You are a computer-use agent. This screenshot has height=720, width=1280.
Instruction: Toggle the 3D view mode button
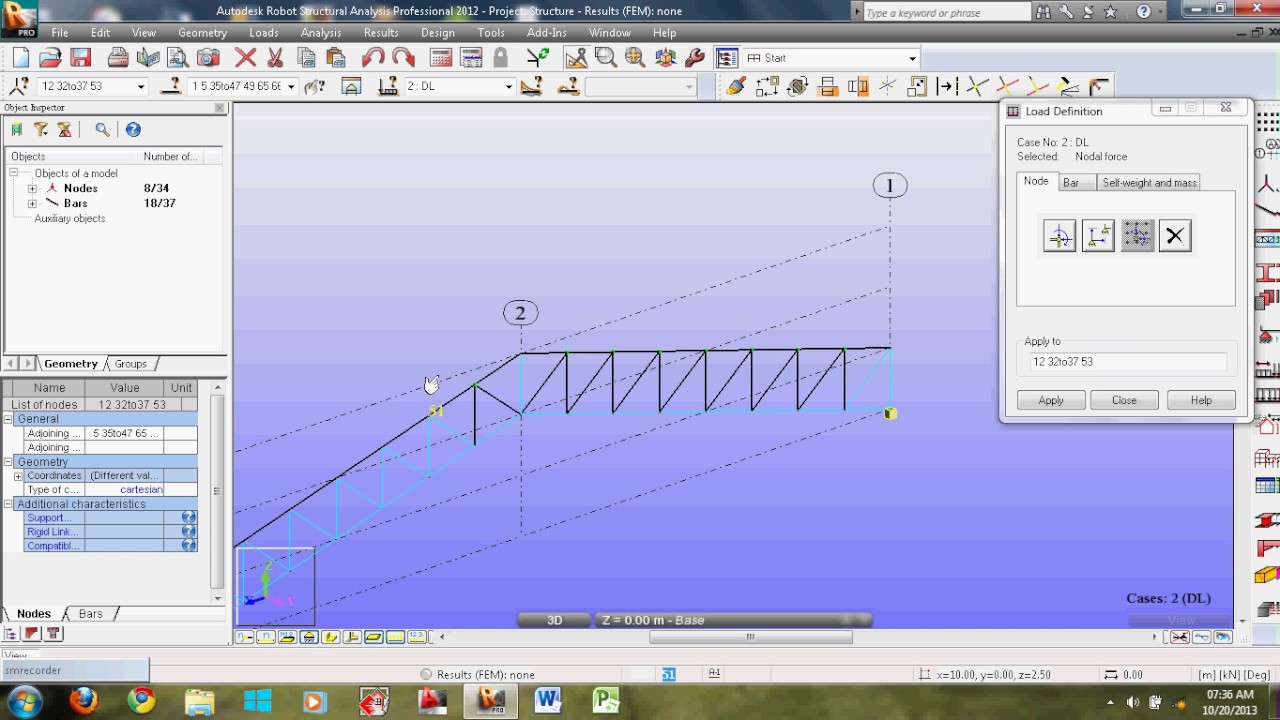554,620
